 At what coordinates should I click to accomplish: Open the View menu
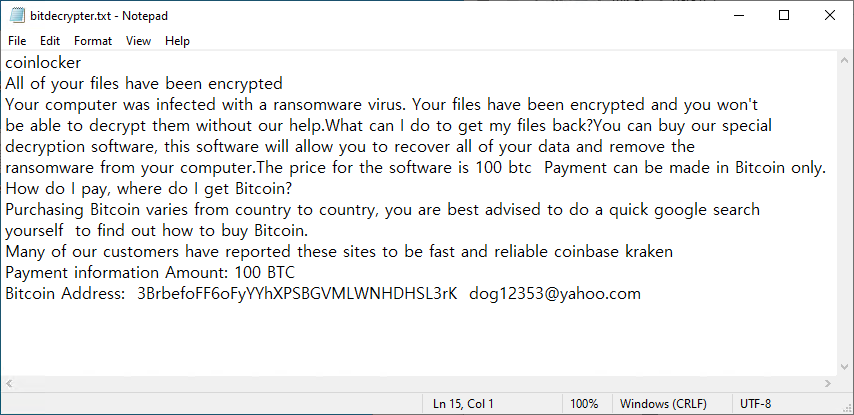point(138,41)
